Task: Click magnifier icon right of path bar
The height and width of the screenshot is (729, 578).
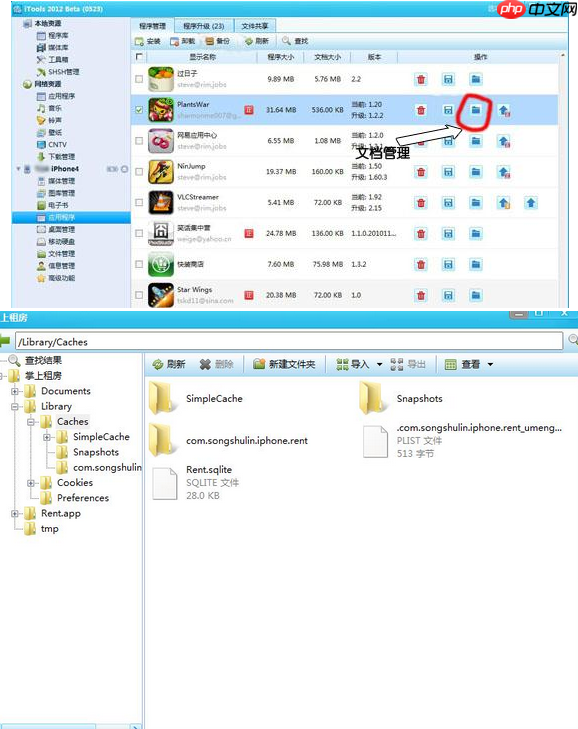Action: (x=573, y=340)
